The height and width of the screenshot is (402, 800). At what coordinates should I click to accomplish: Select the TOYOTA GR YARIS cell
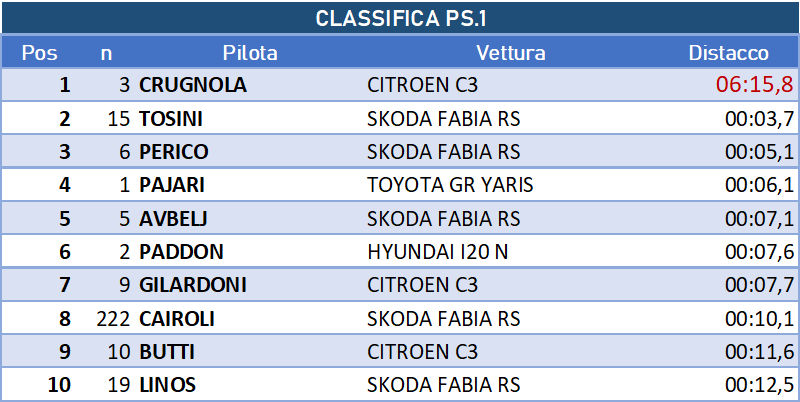[x=450, y=185]
